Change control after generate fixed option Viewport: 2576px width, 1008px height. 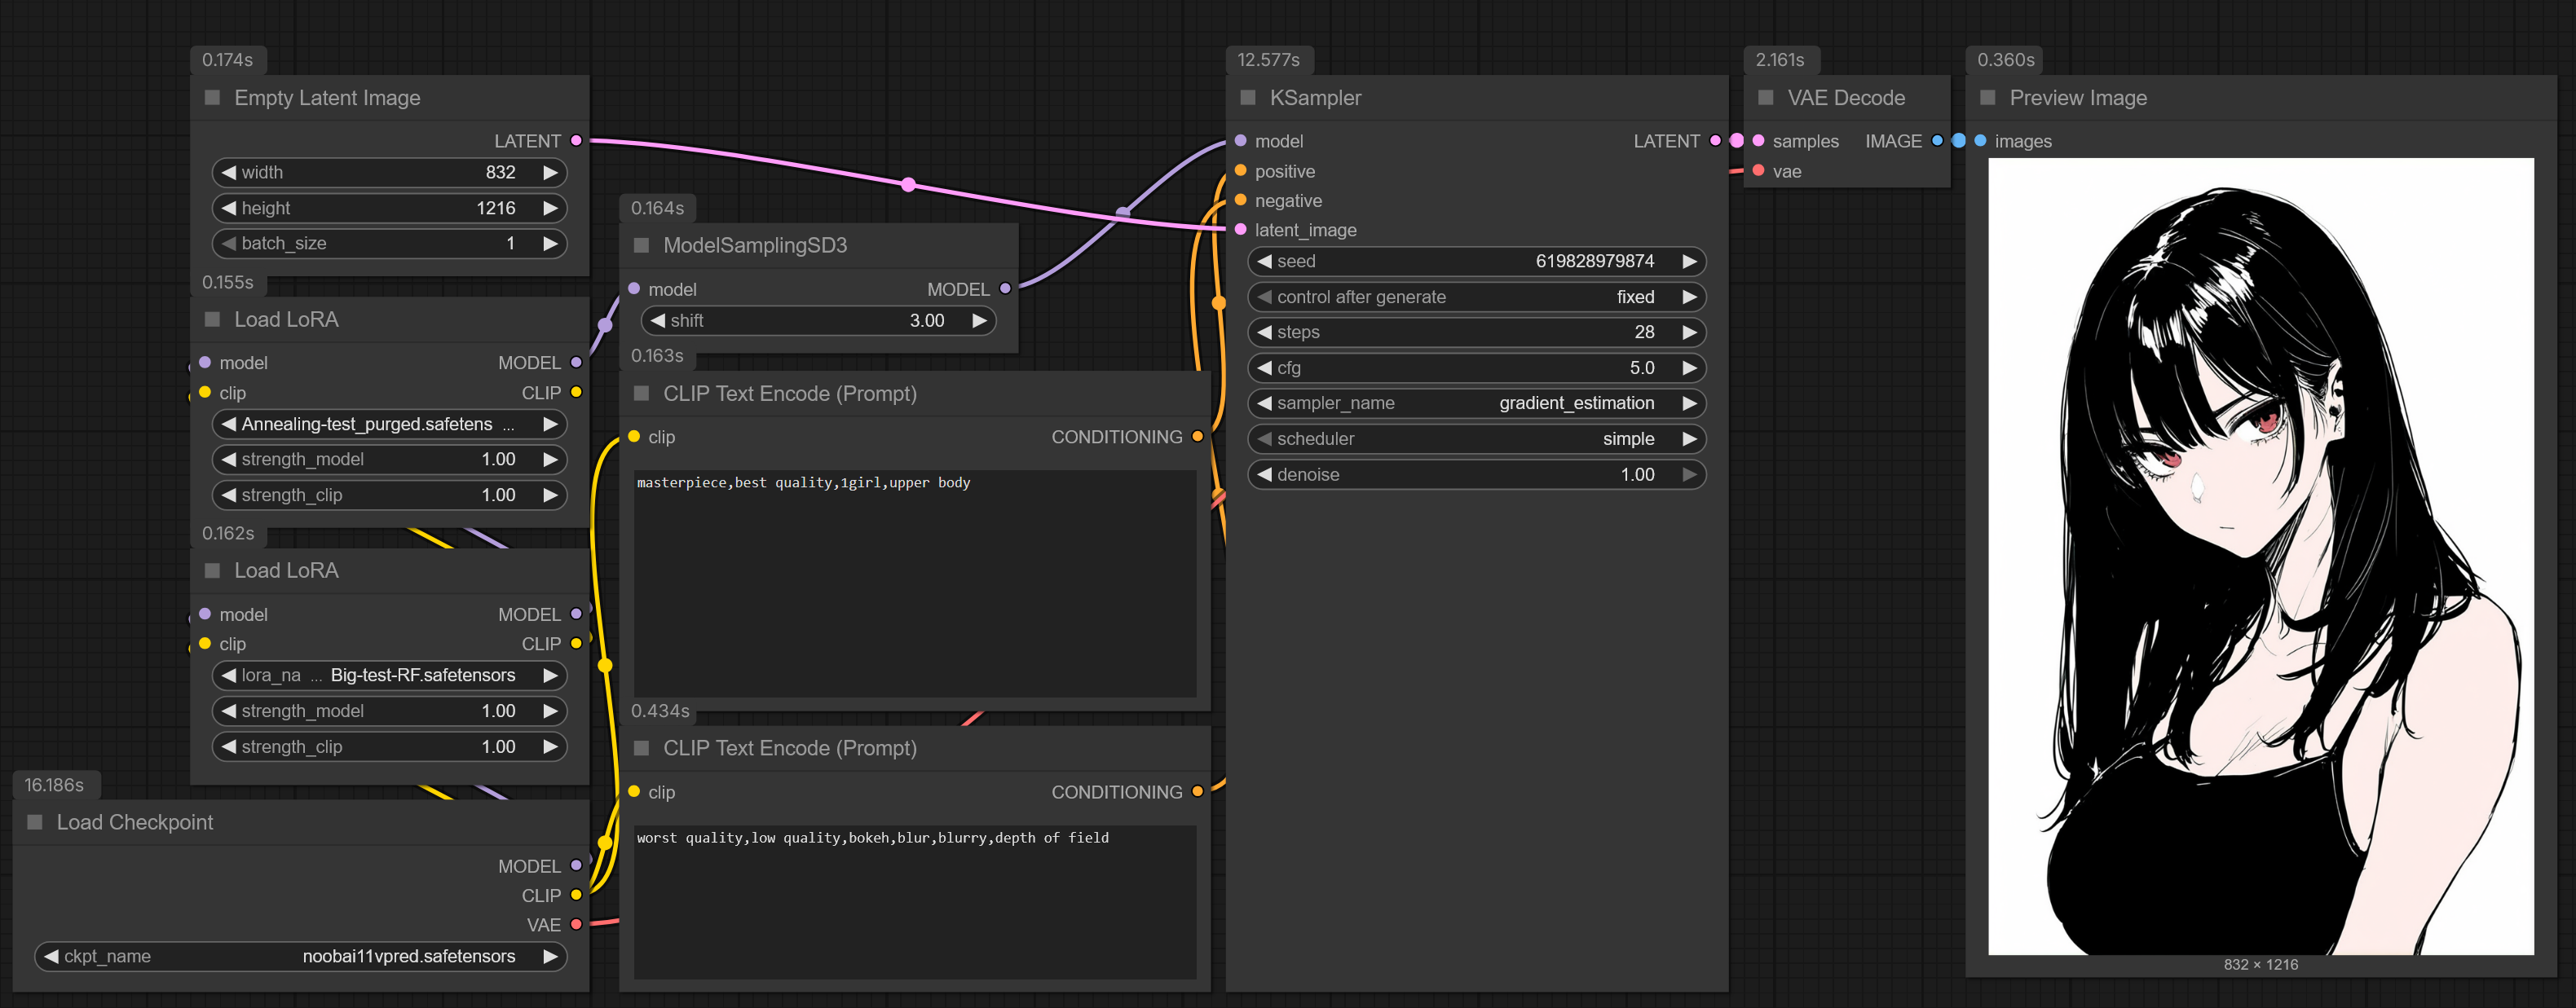[x=1476, y=297]
